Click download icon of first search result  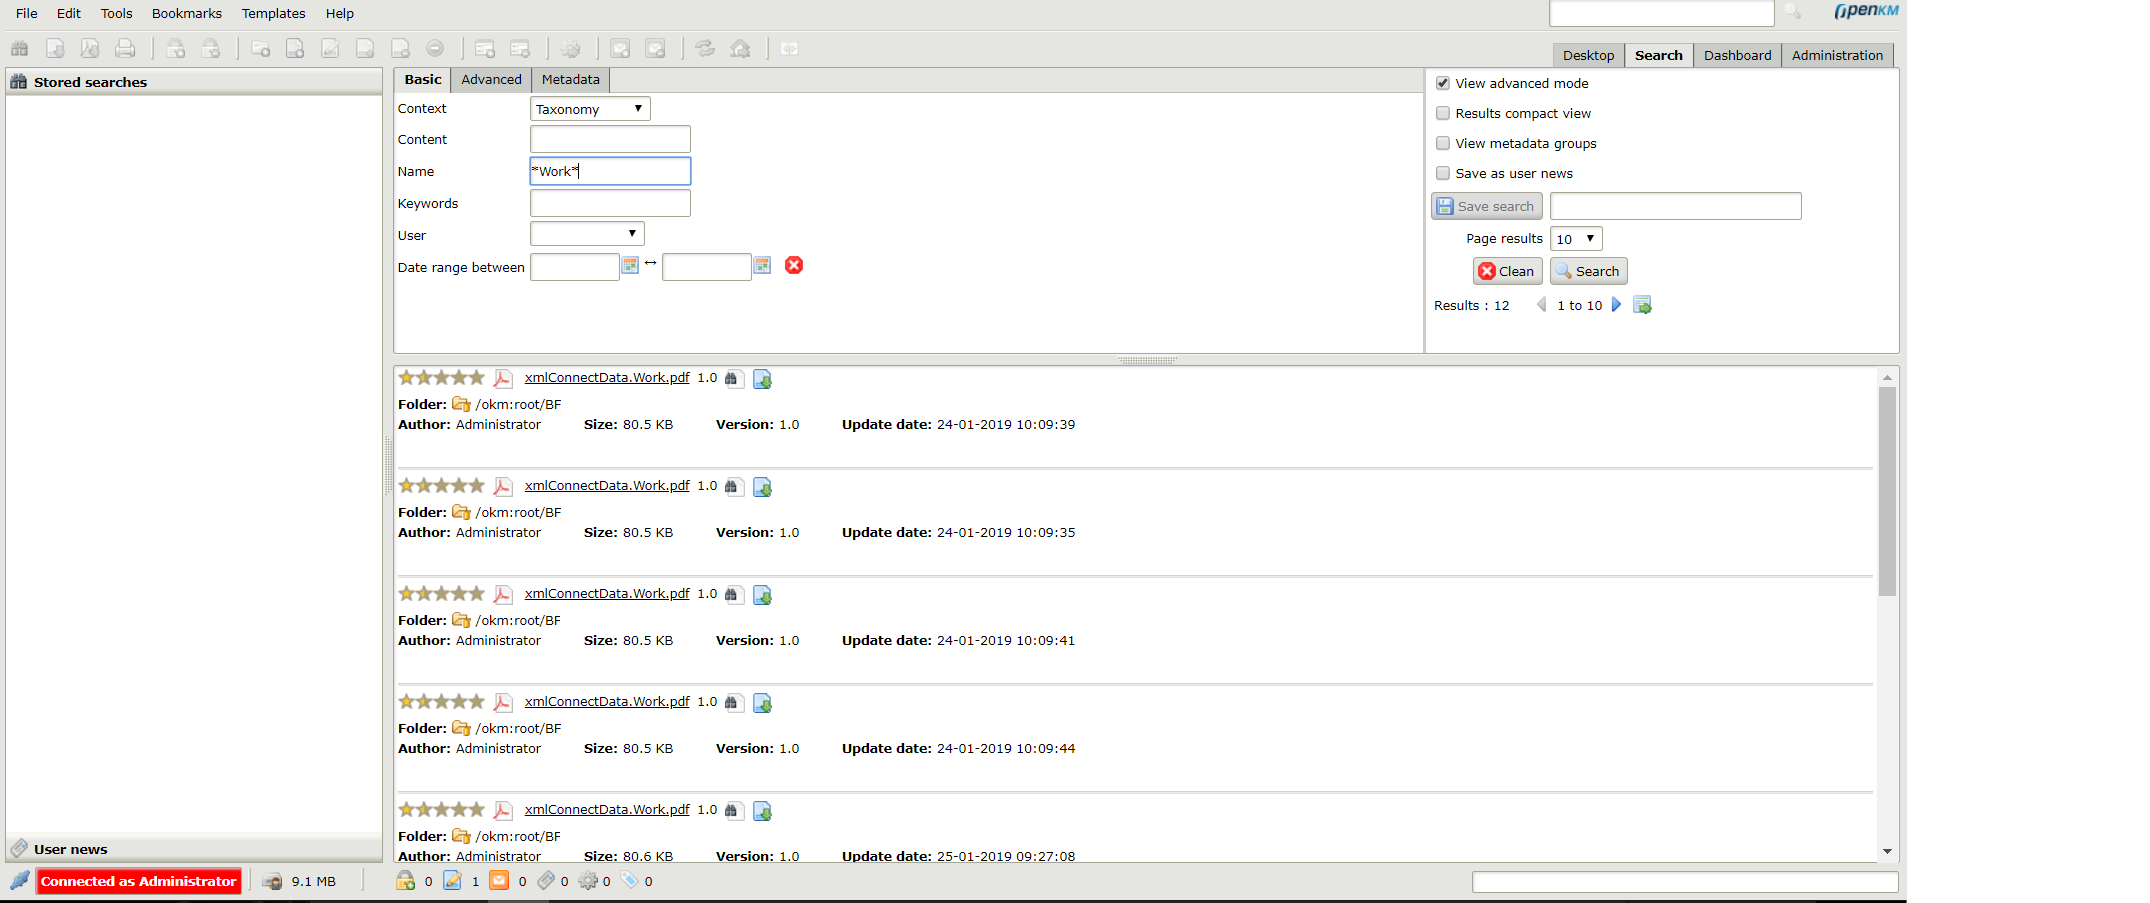click(762, 379)
